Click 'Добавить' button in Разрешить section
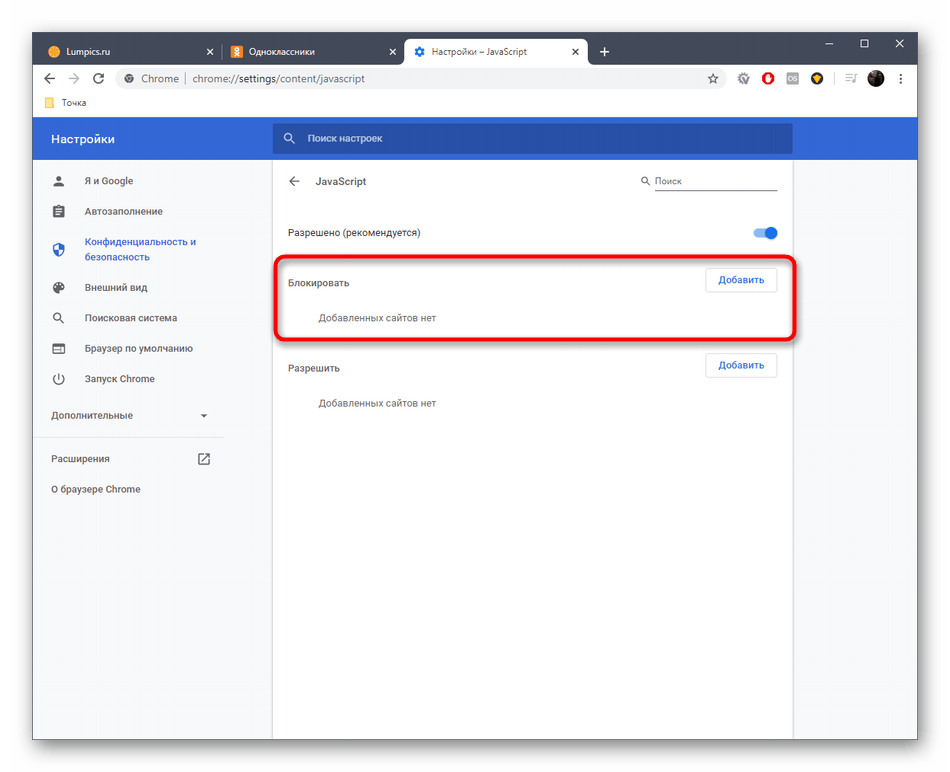The height and width of the screenshot is (772, 950). [740, 366]
